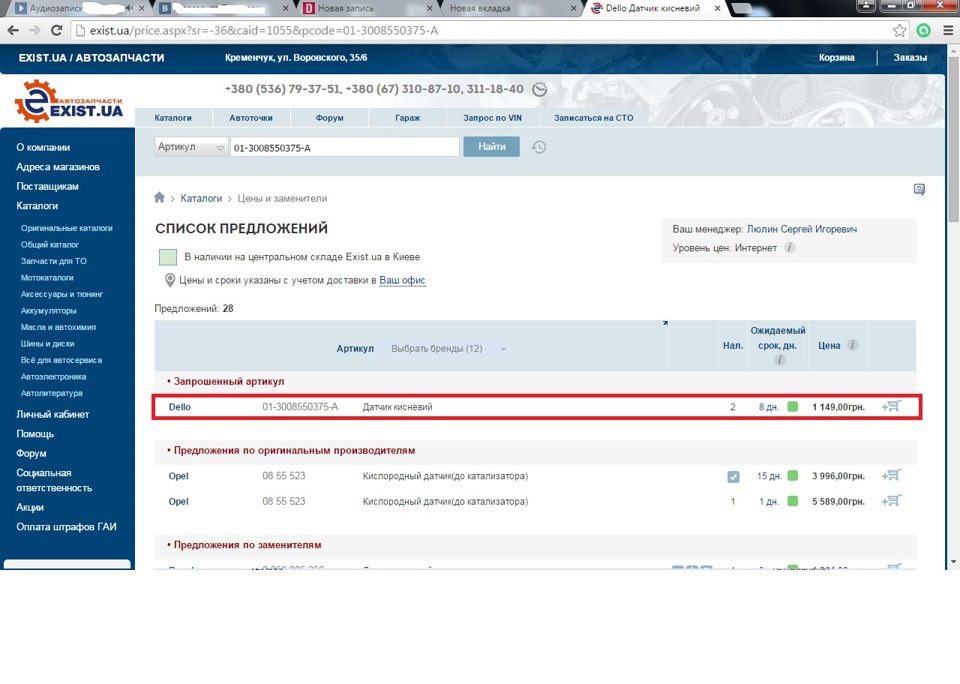Open the Форум top menu tab

click(x=329, y=118)
